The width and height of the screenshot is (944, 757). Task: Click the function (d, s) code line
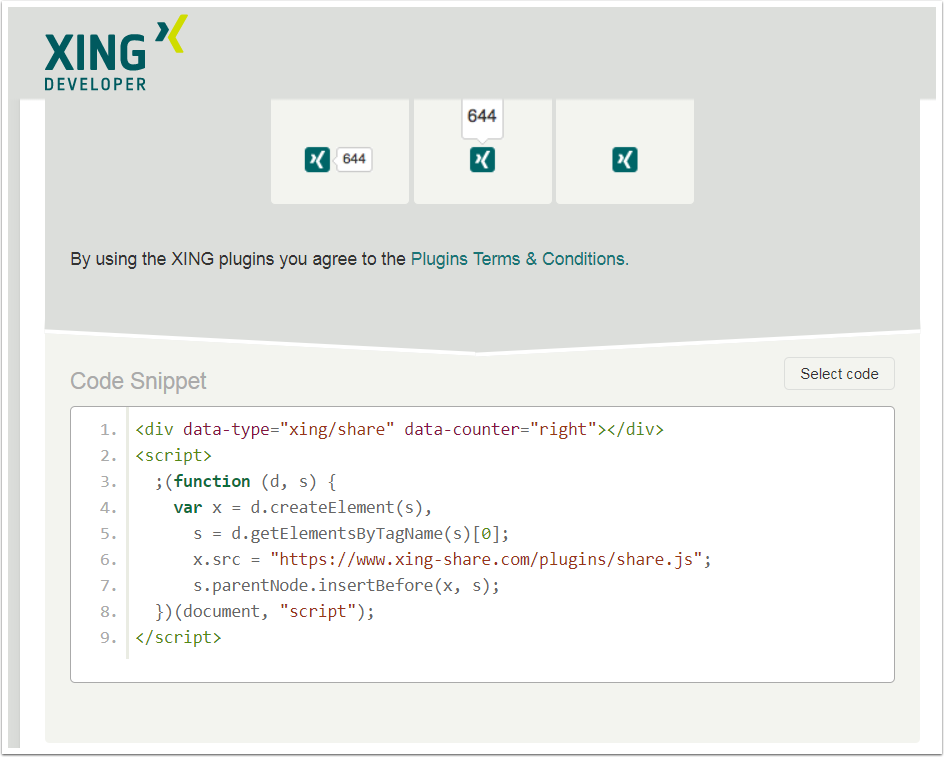pyautogui.click(x=246, y=482)
